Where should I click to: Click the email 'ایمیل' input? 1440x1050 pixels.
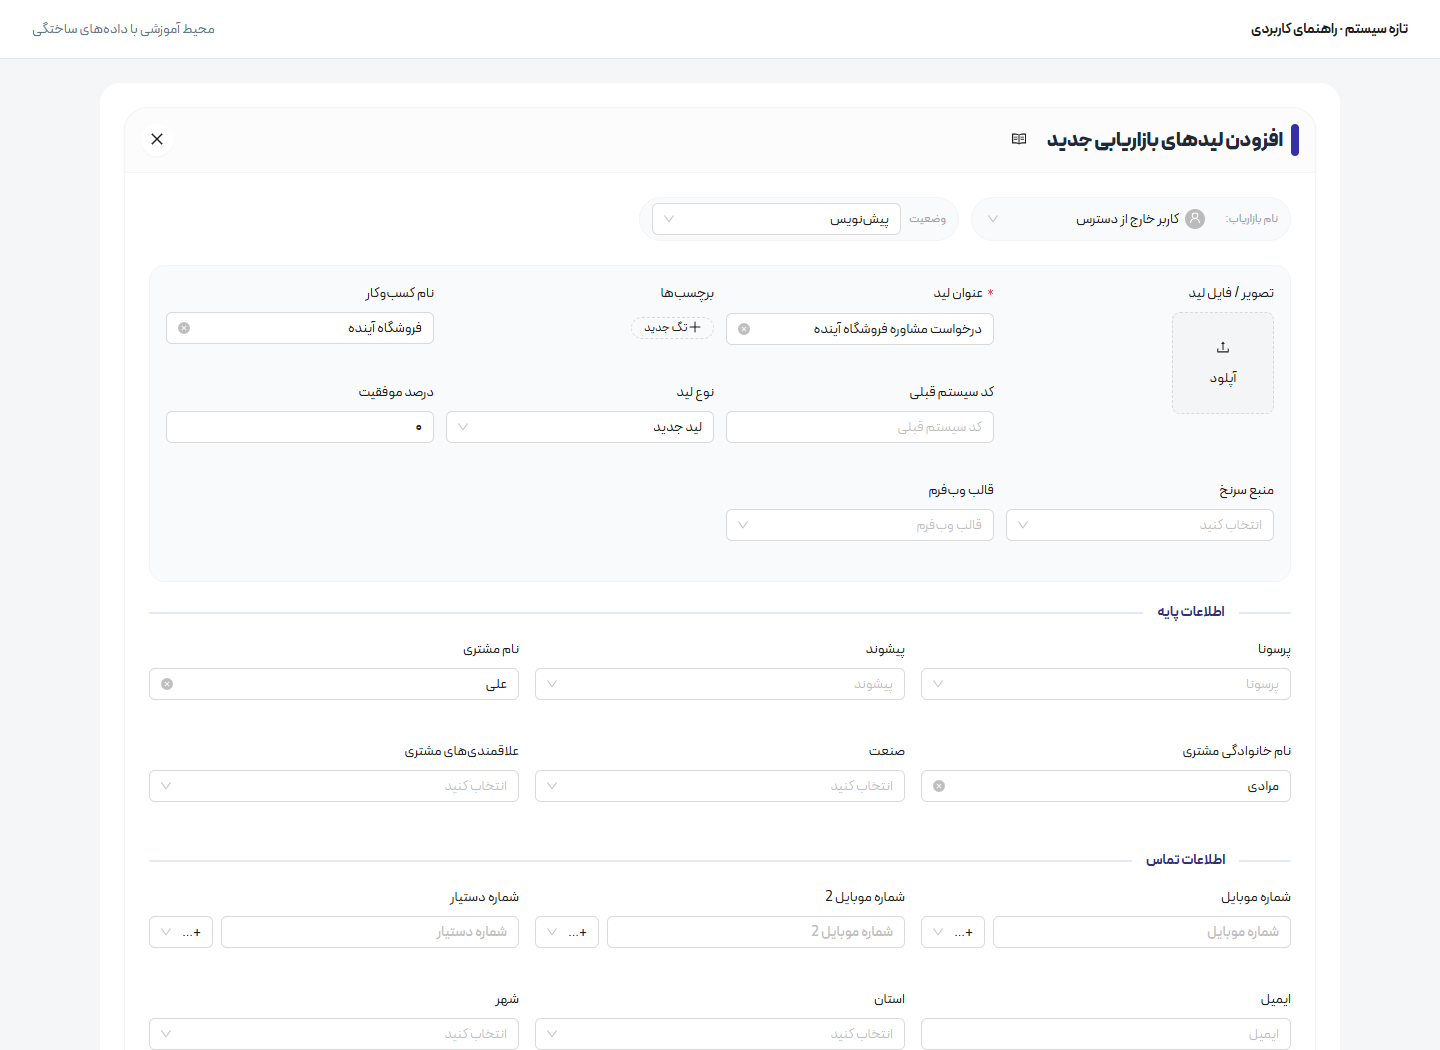tap(1106, 1034)
